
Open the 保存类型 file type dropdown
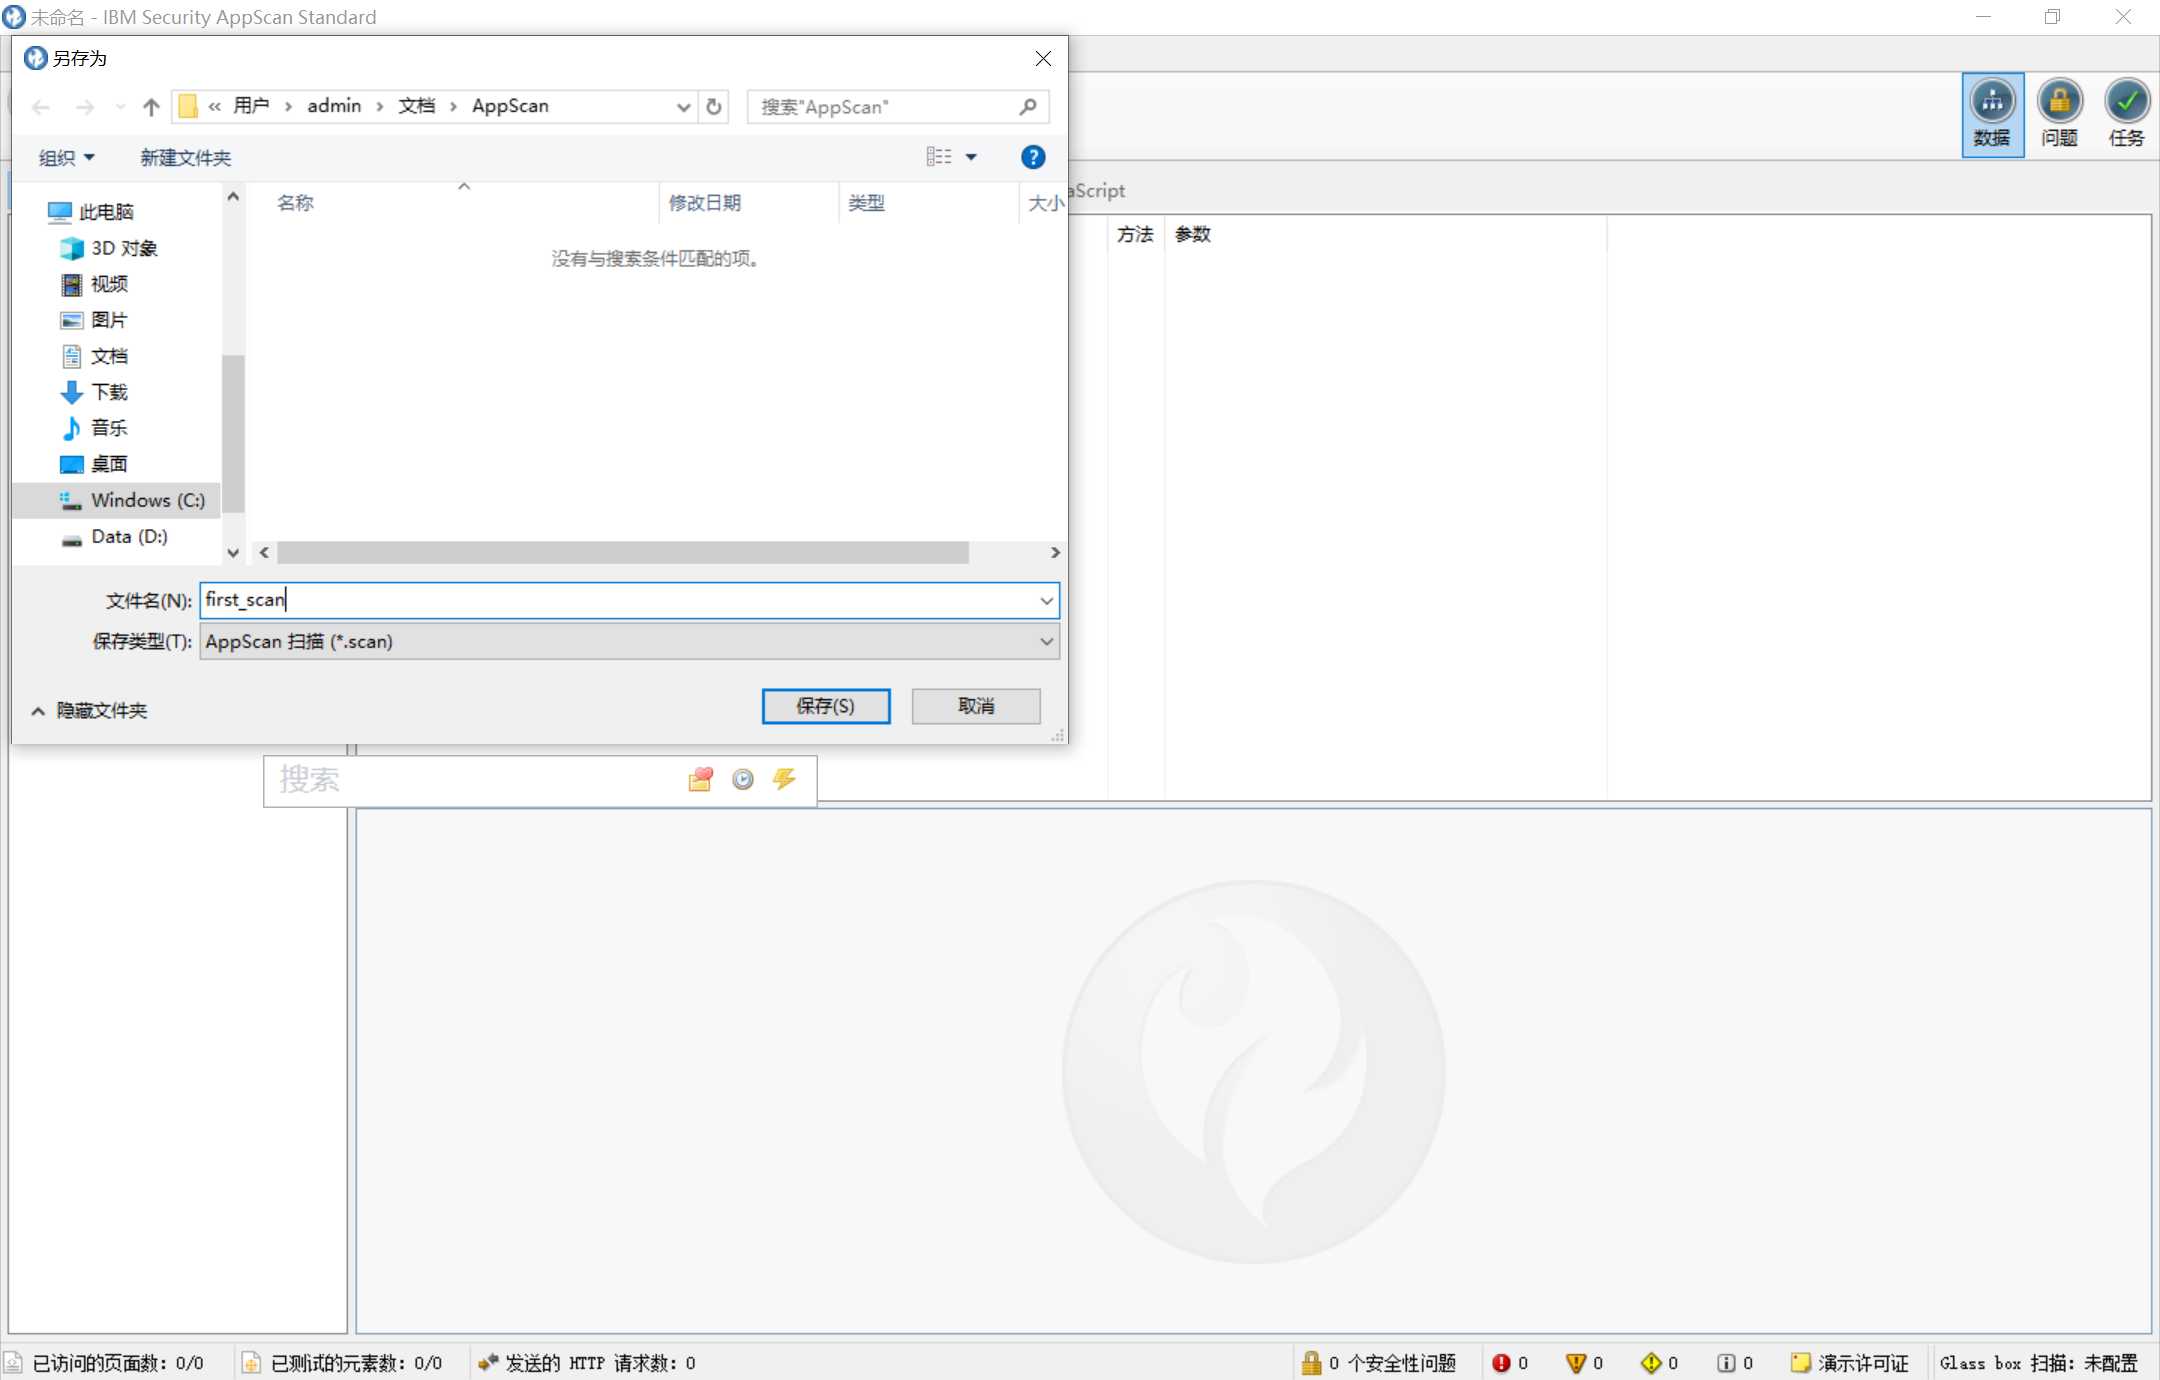pos(630,642)
